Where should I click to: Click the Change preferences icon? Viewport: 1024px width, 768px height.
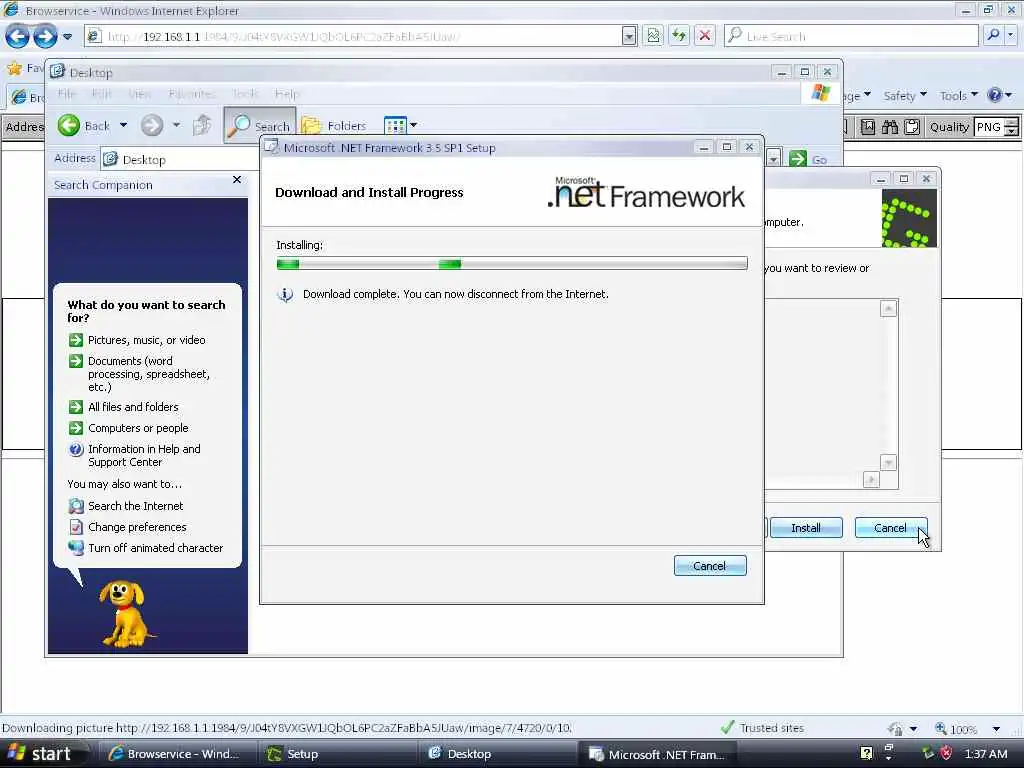point(76,527)
